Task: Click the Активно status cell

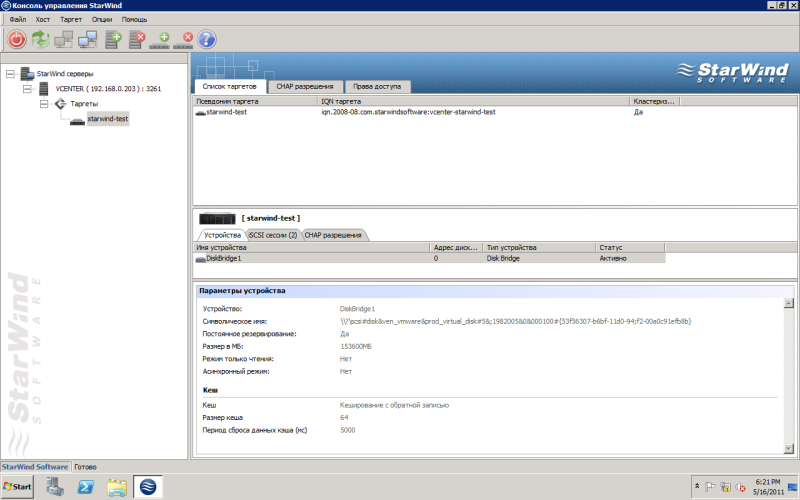Action: point(613,259)
